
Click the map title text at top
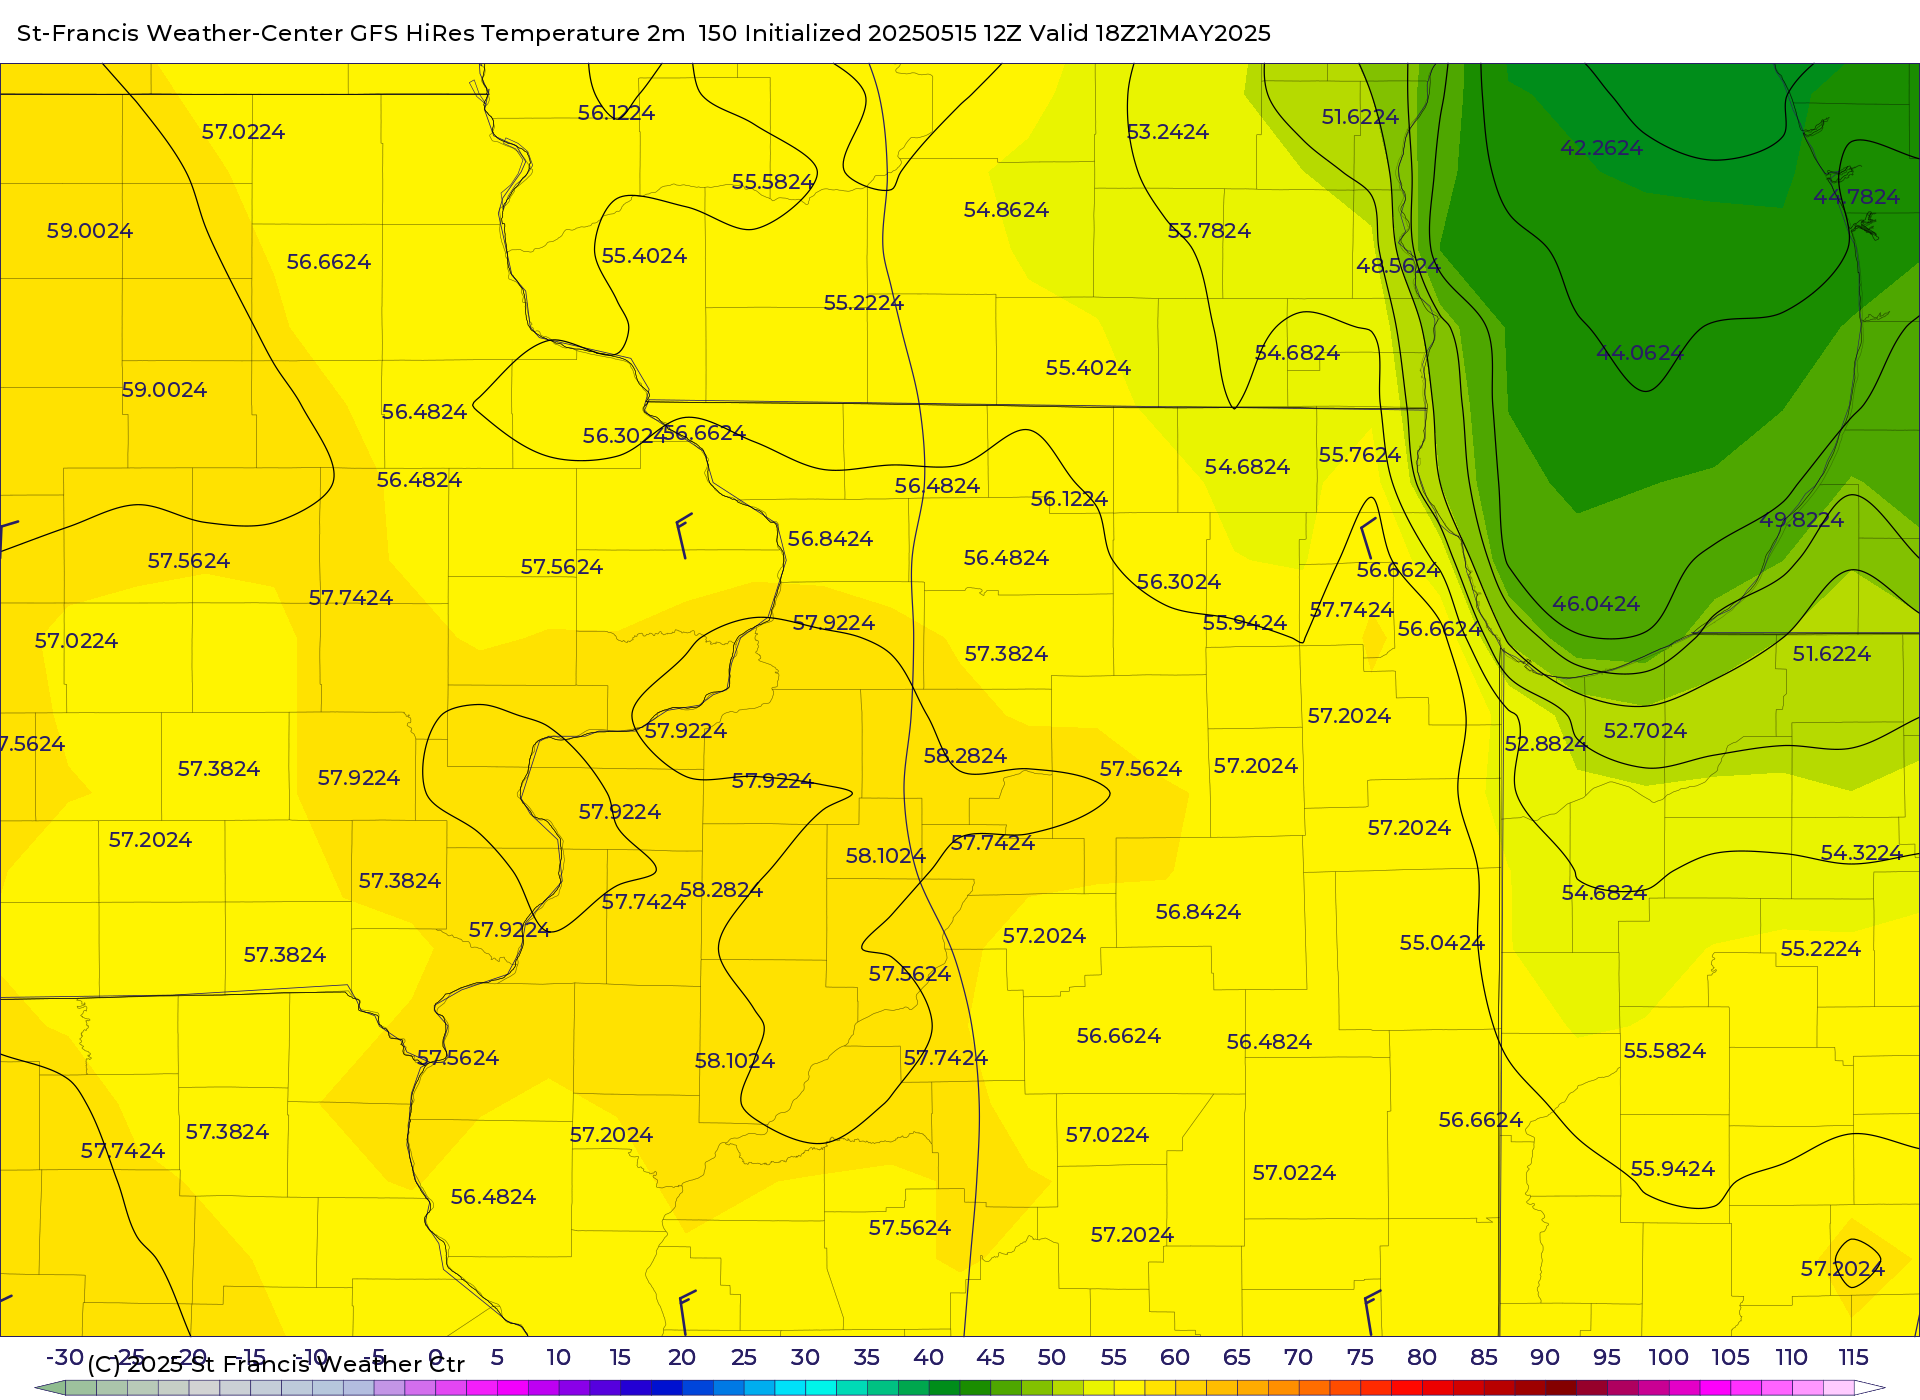click(644, 33)
